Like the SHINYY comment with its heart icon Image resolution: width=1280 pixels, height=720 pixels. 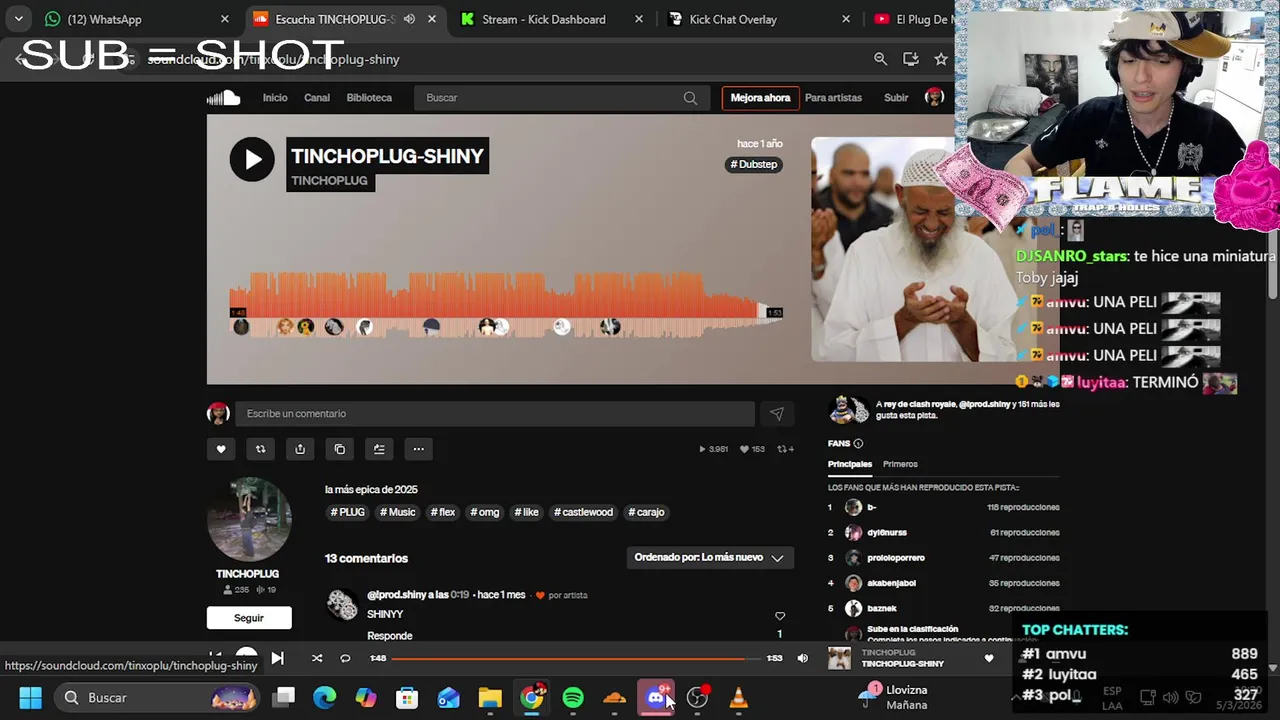[x=780, y=616]
